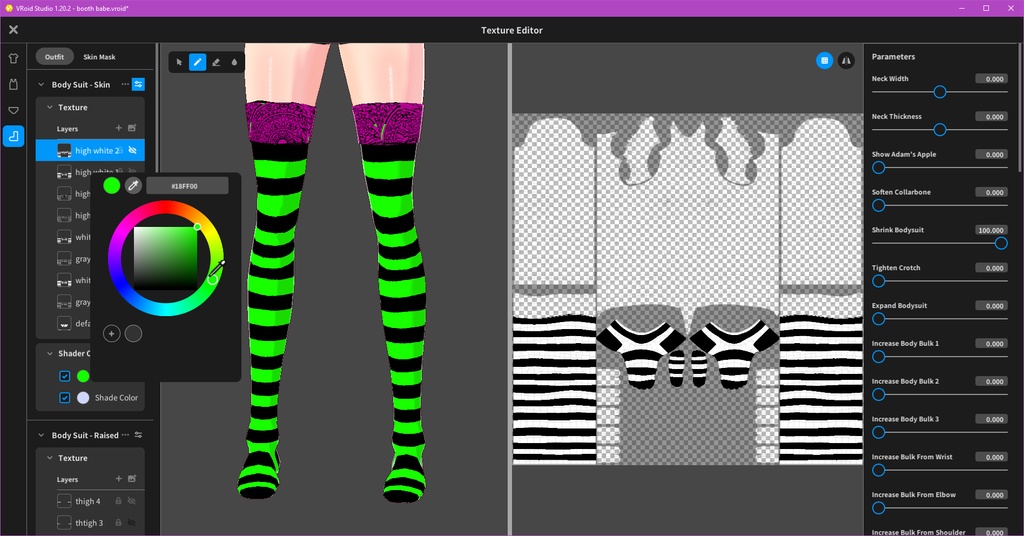The width and height of the screenshot is (1024, 536).
Task: Toggle the UV grid display button
Action: coord(824,61)
